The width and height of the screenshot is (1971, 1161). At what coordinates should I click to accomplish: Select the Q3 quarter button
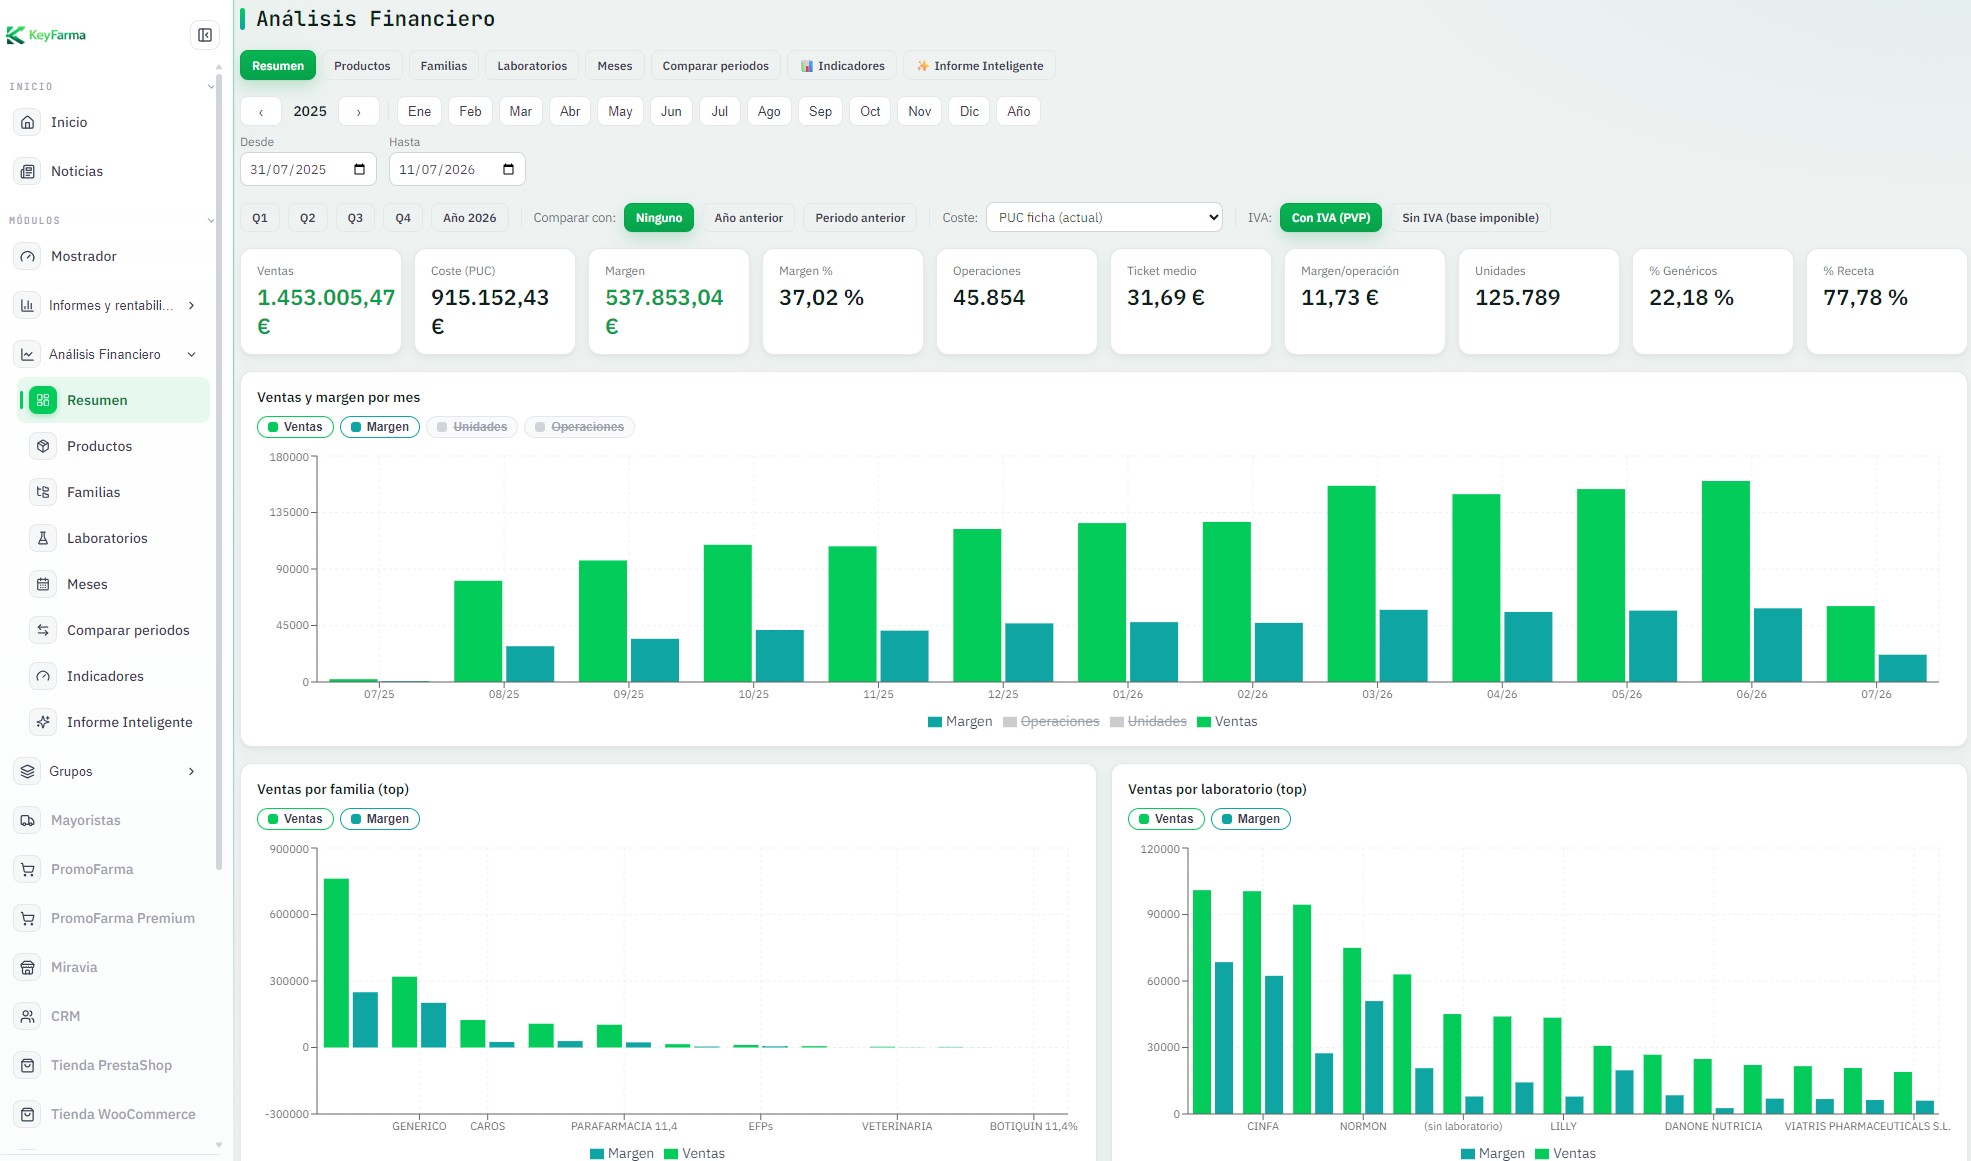(355, 218)
